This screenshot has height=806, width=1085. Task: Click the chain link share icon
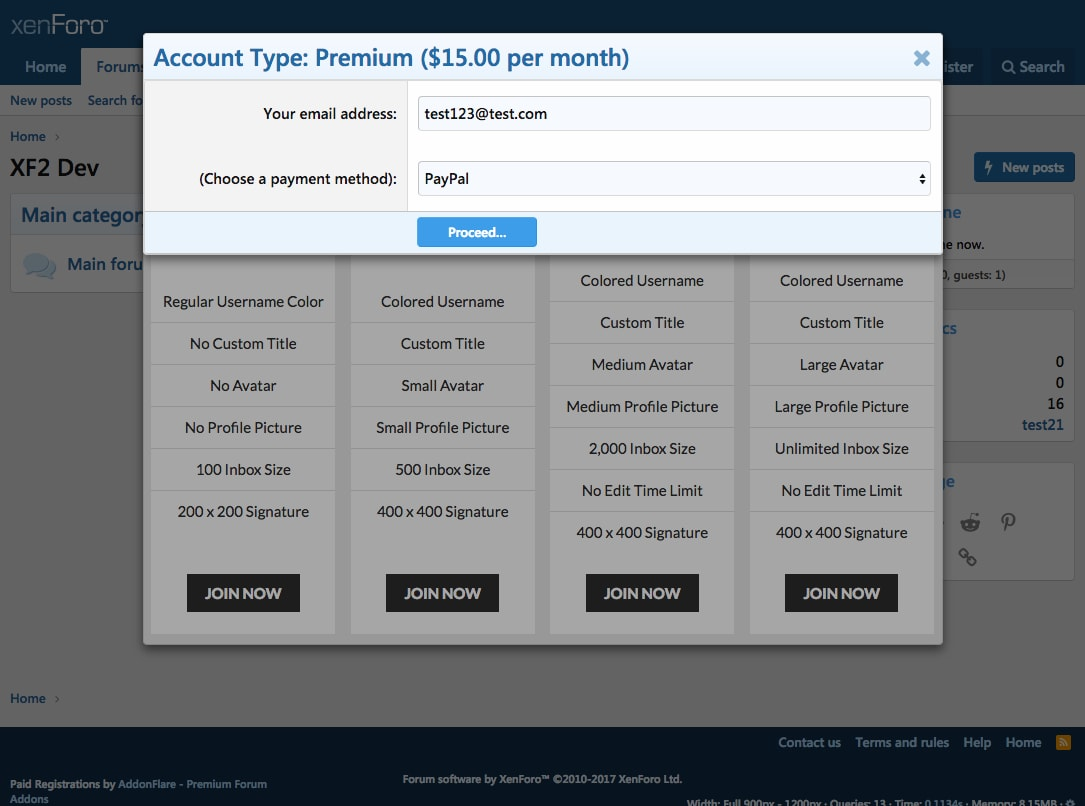[967, 557]
